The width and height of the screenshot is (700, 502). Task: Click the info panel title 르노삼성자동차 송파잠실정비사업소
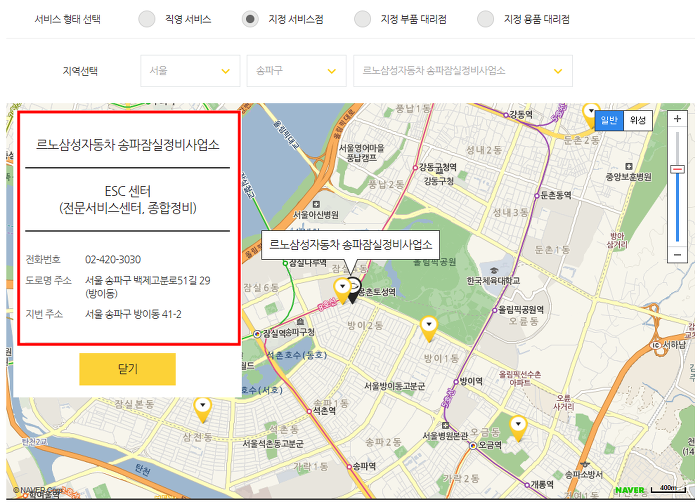(x=128, y=145)
